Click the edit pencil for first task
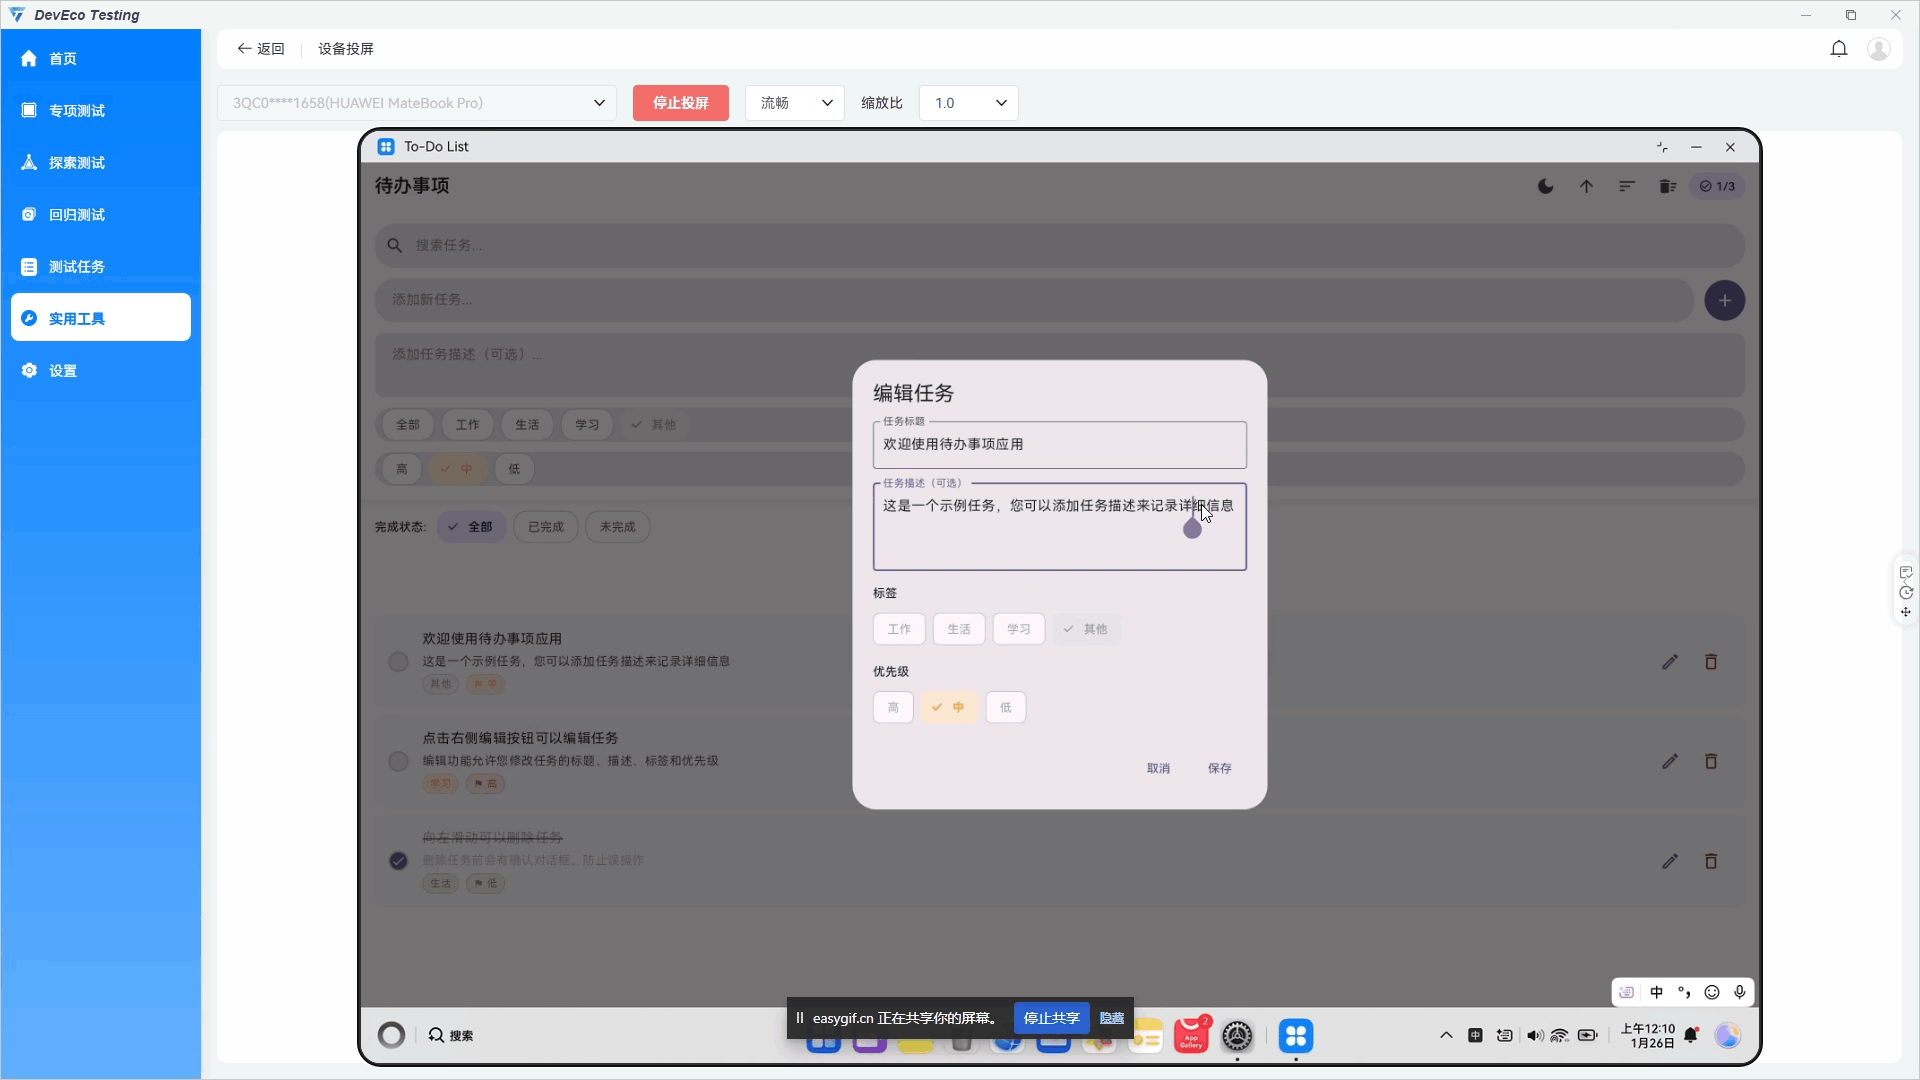Viewport: 1920px width, 1080px height. [x=1670, y=662]
